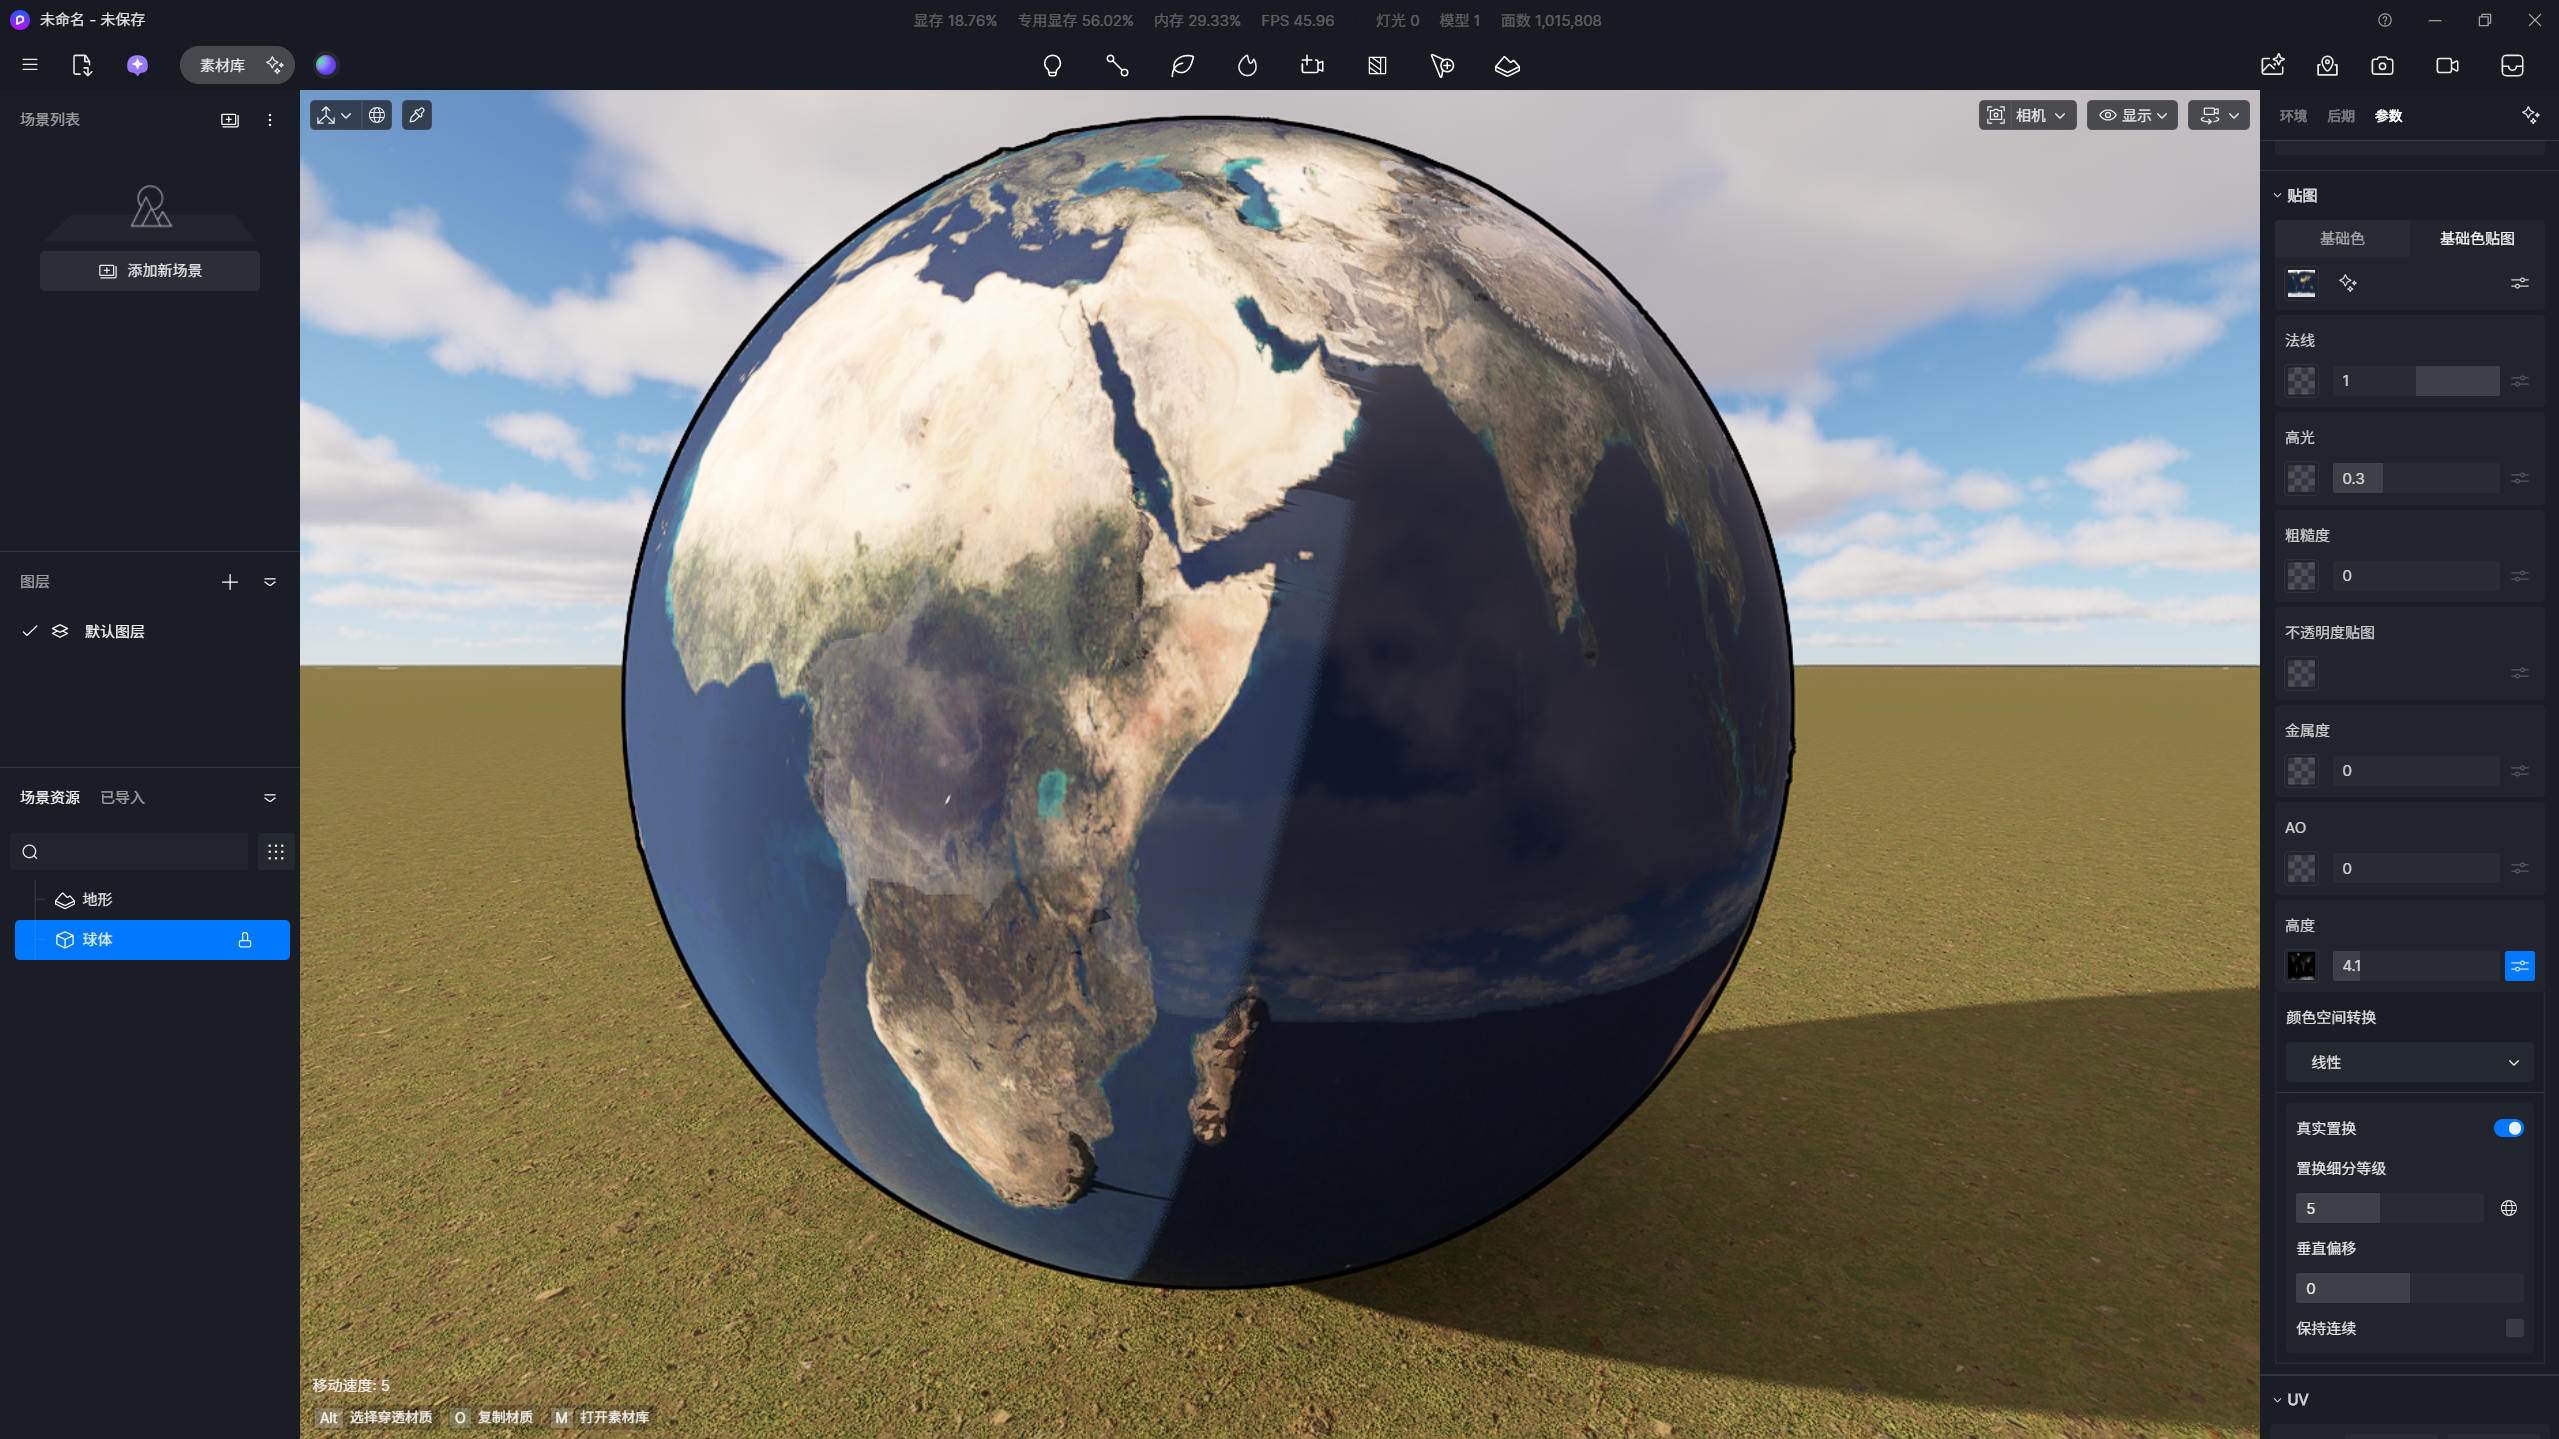Open the hamburger main menu
Image resolution: width=2559 pixels, height=1439 pixels.
(30, 65)
